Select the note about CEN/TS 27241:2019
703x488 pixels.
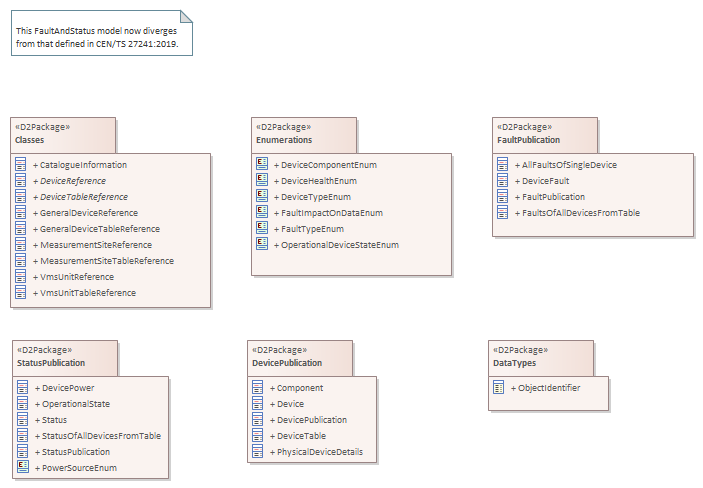[x=101, y=37]
